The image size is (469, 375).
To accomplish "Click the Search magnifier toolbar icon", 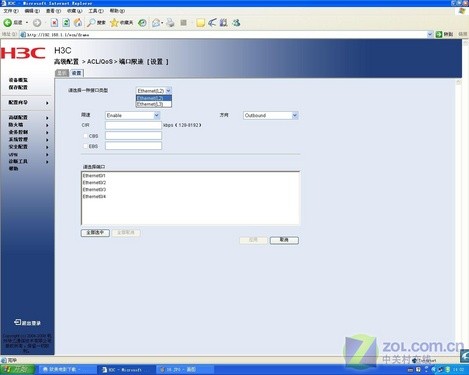I will (91, 23).
